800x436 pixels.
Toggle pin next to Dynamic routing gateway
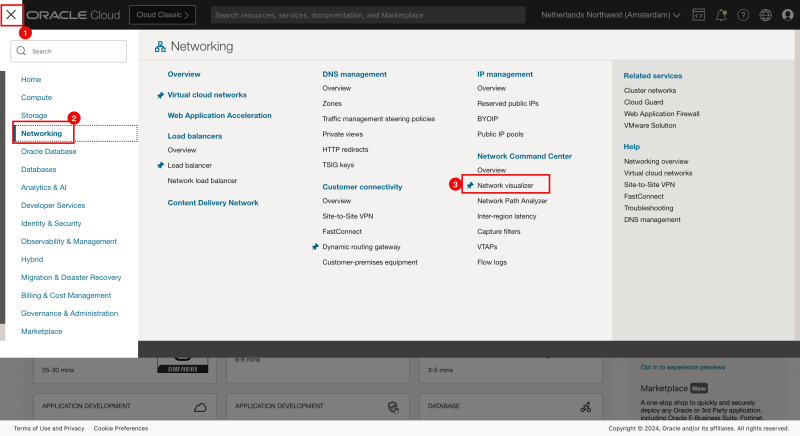[315, 246]
